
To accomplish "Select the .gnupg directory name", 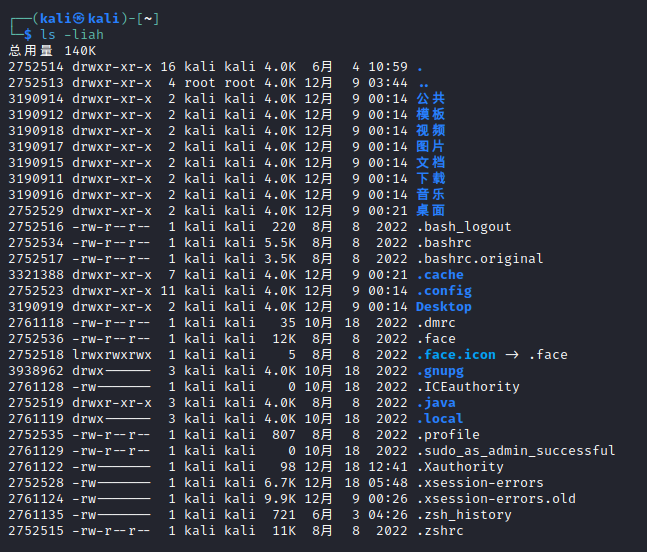I will click(439, 370).
